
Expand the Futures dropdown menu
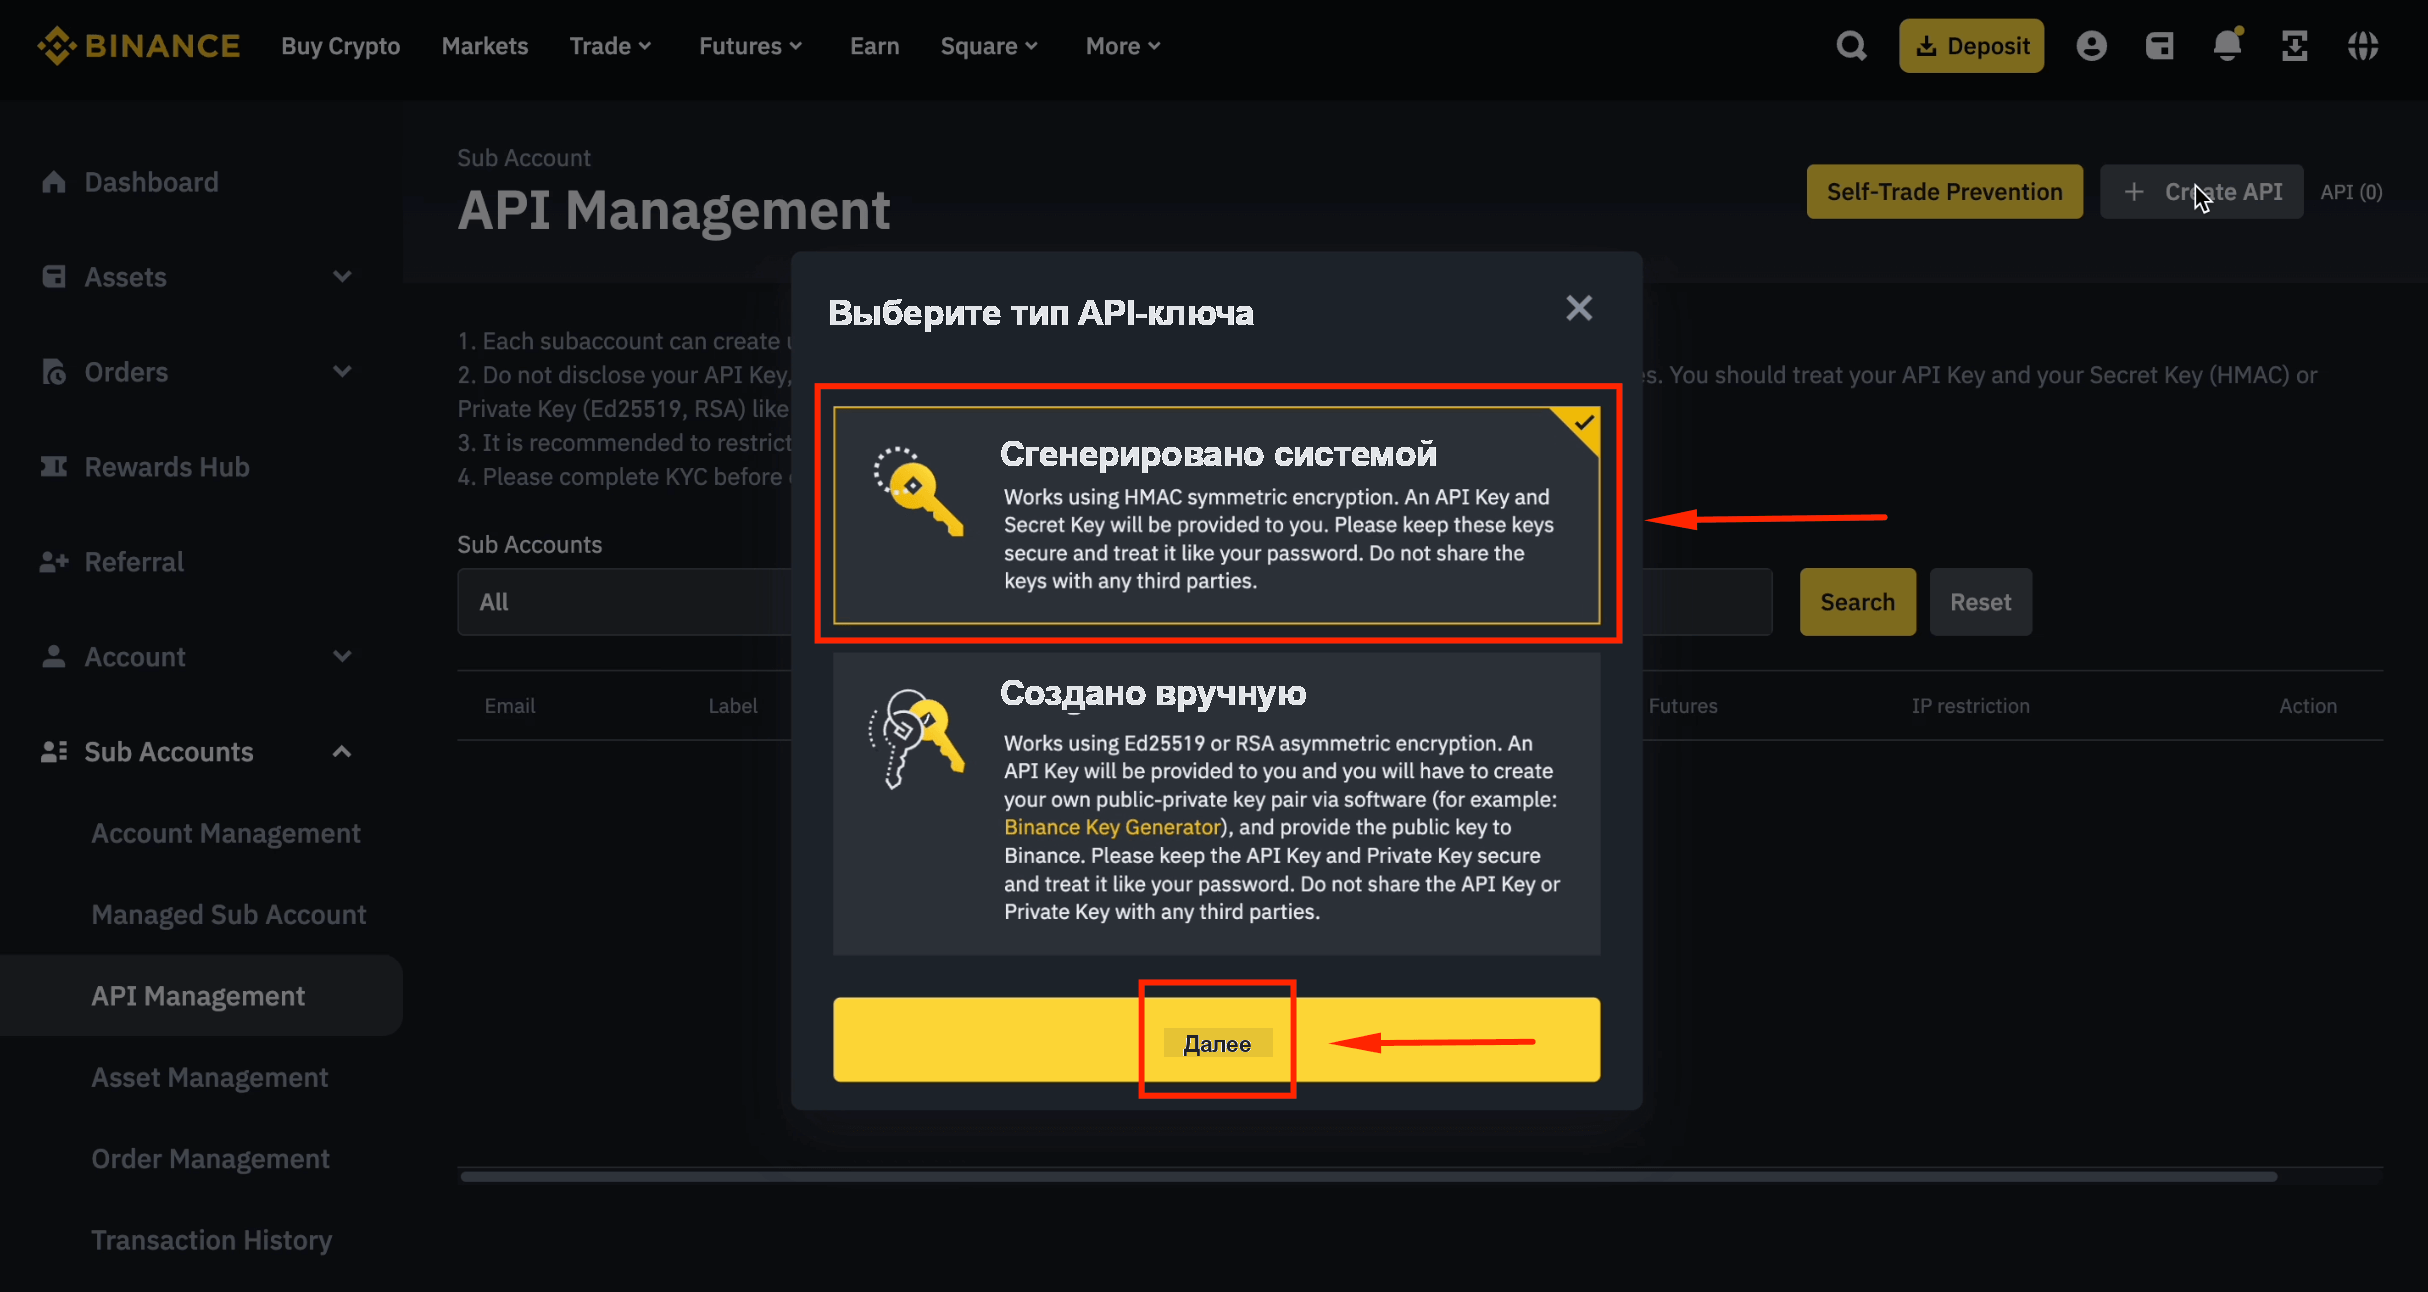point(751,46)
